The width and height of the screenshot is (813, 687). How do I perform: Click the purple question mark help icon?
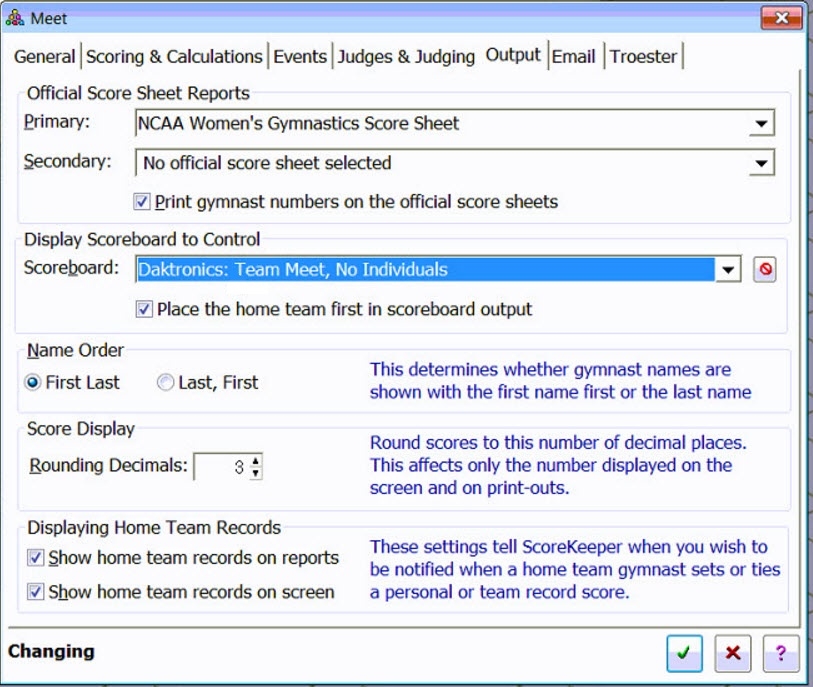780,653
